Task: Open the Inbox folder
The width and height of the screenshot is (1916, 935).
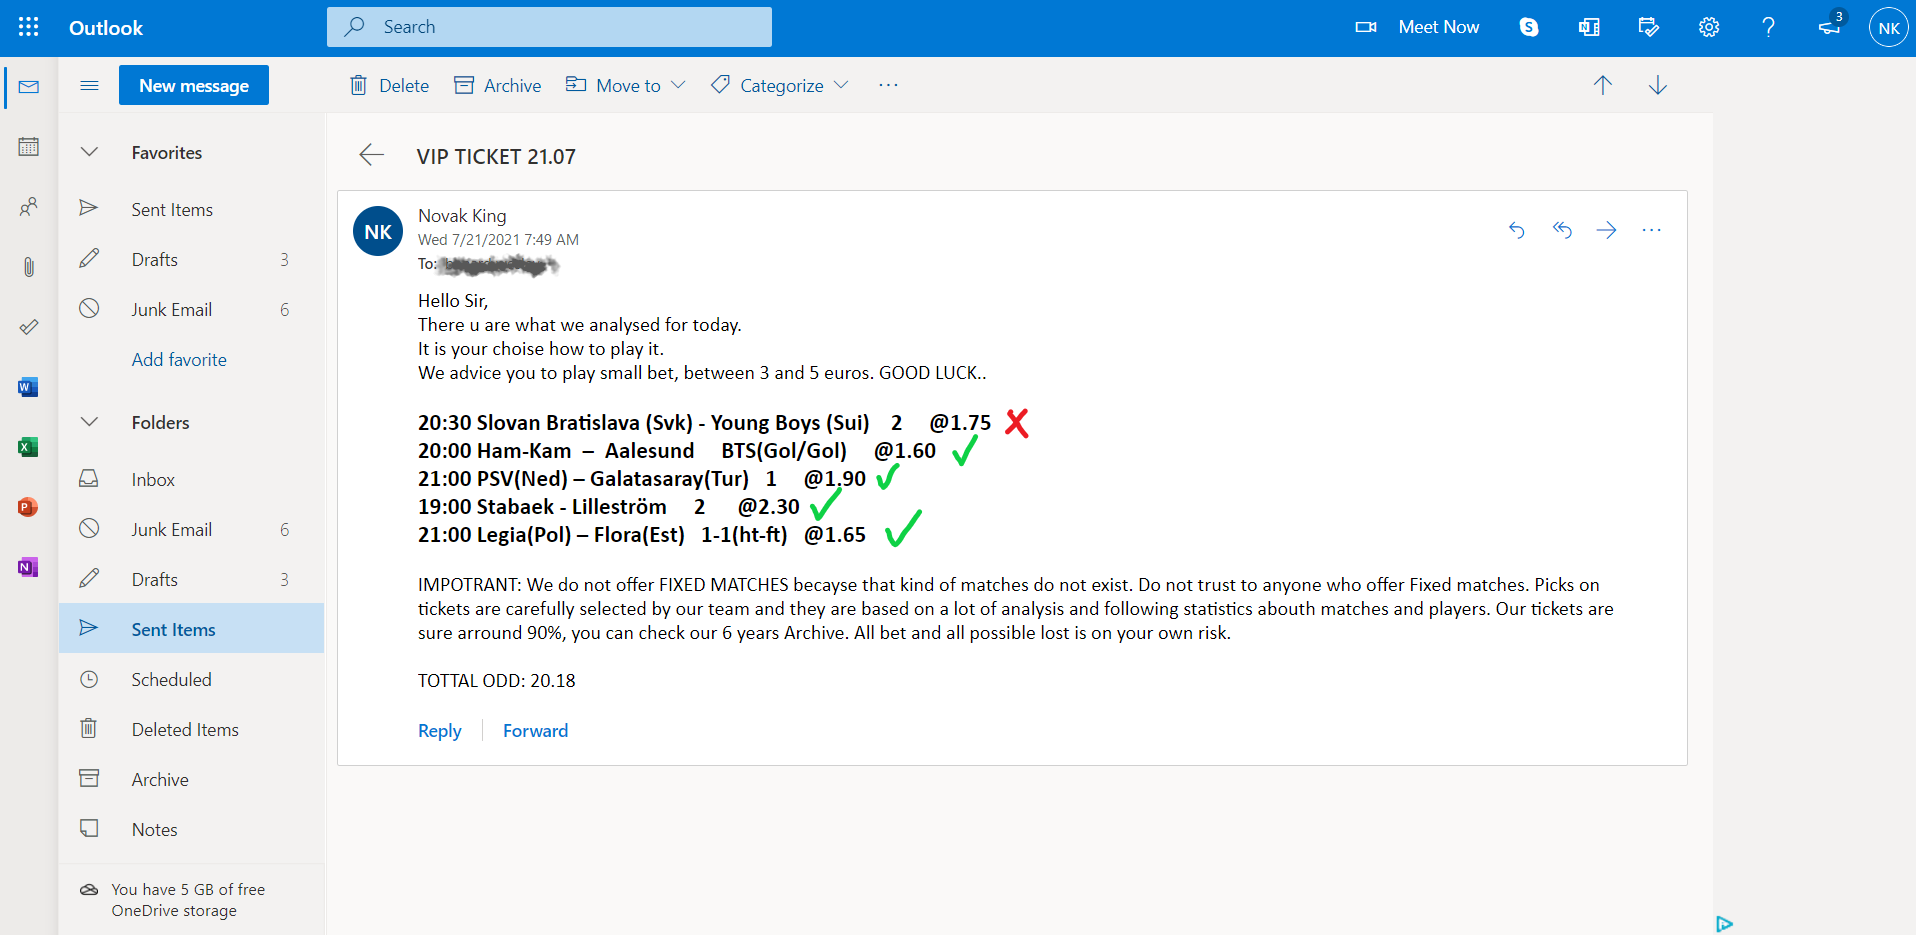Action: [191, 479]
